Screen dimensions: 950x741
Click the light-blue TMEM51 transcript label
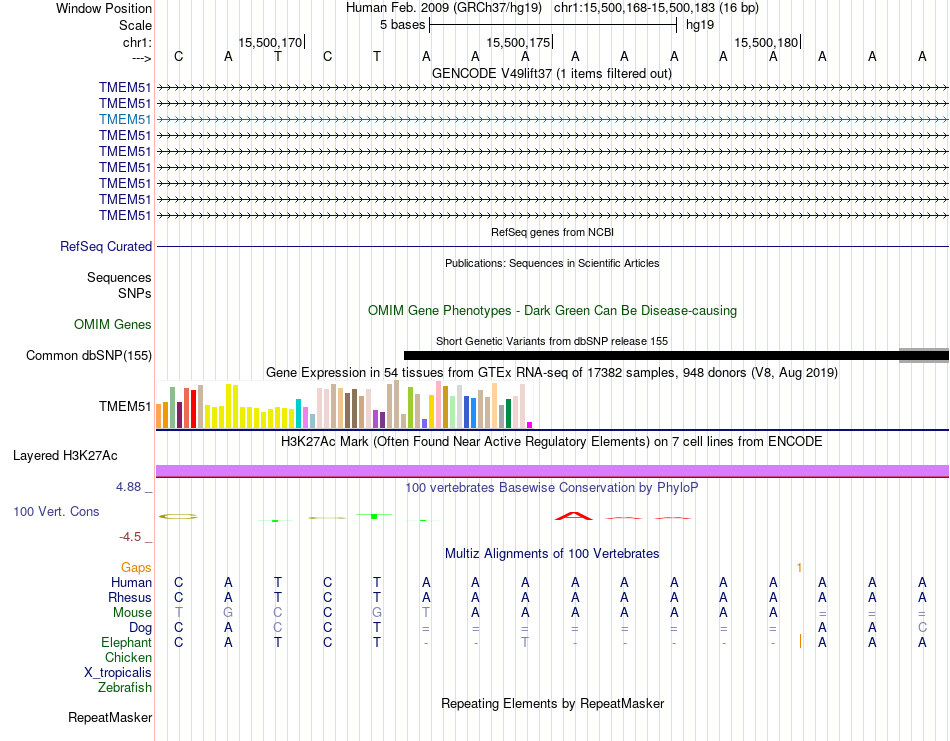coord(125,119)
